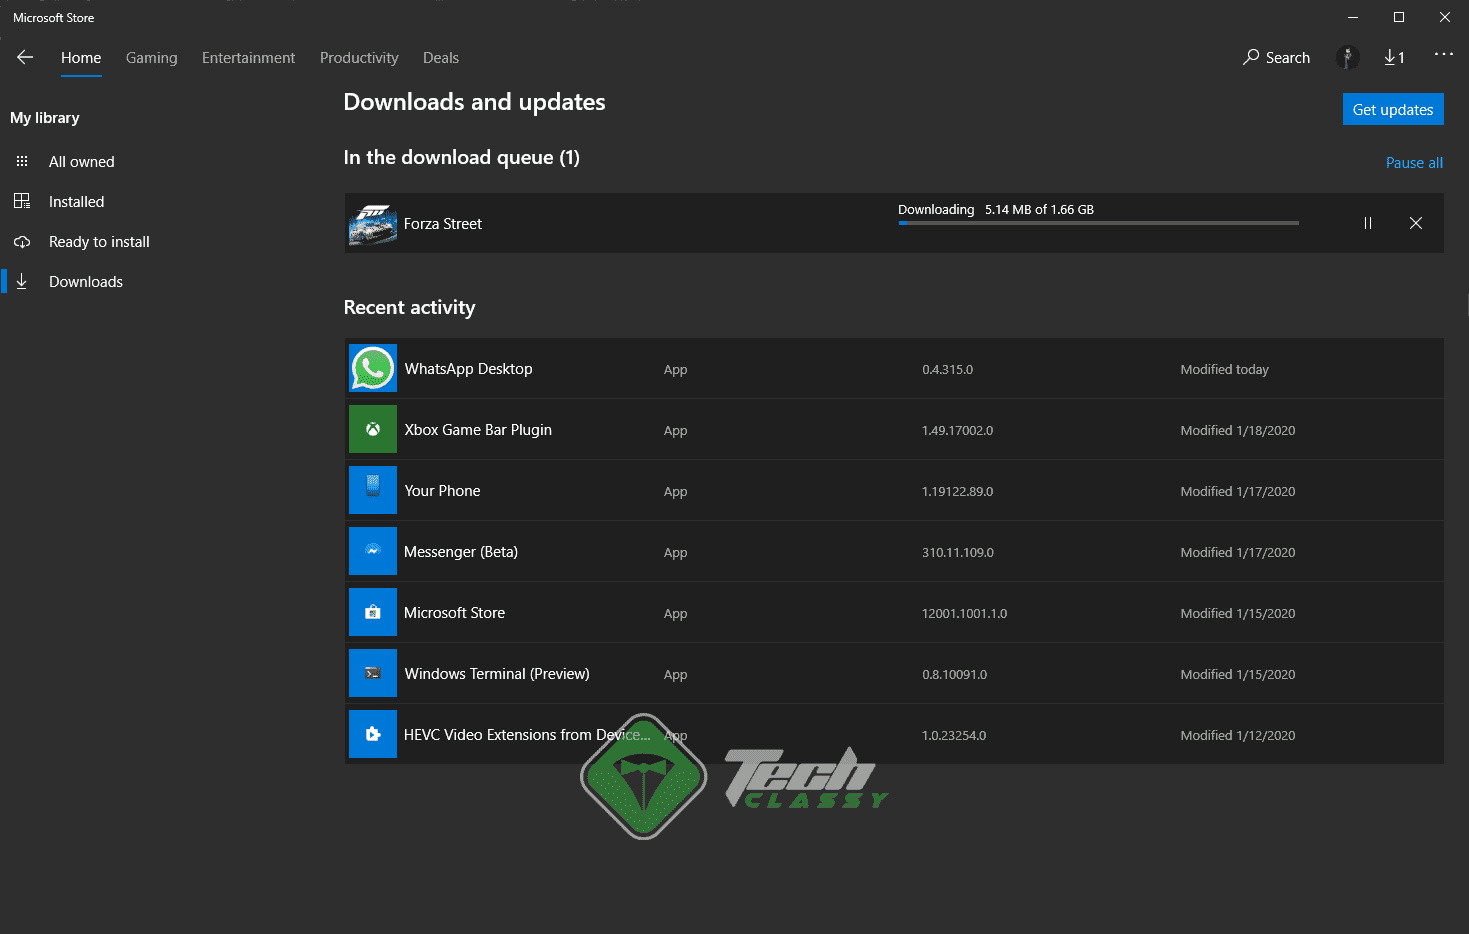Viewport: 1469px width, 934px height.
Task: Open the Entertainment tab
Action: point(248,57)
